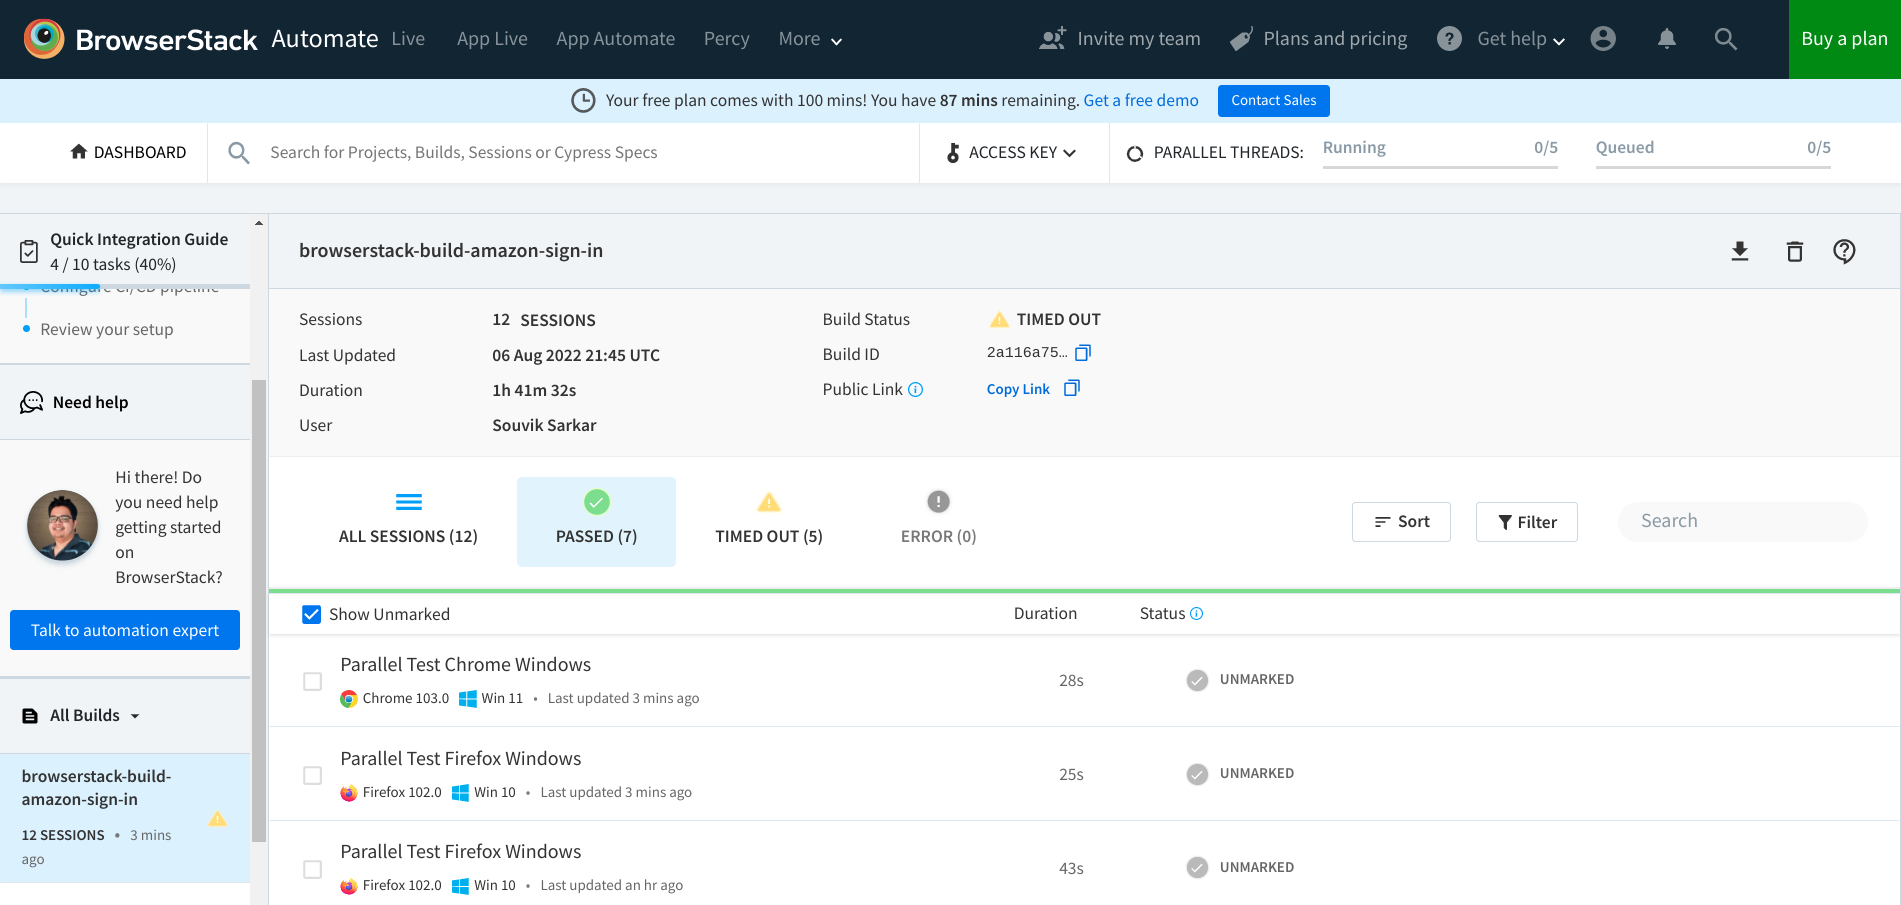Click the timed out warning icon on sidebar build
Image resolution: width=1901 pixels, height=905 pixels.
click(x=217, y=819)
